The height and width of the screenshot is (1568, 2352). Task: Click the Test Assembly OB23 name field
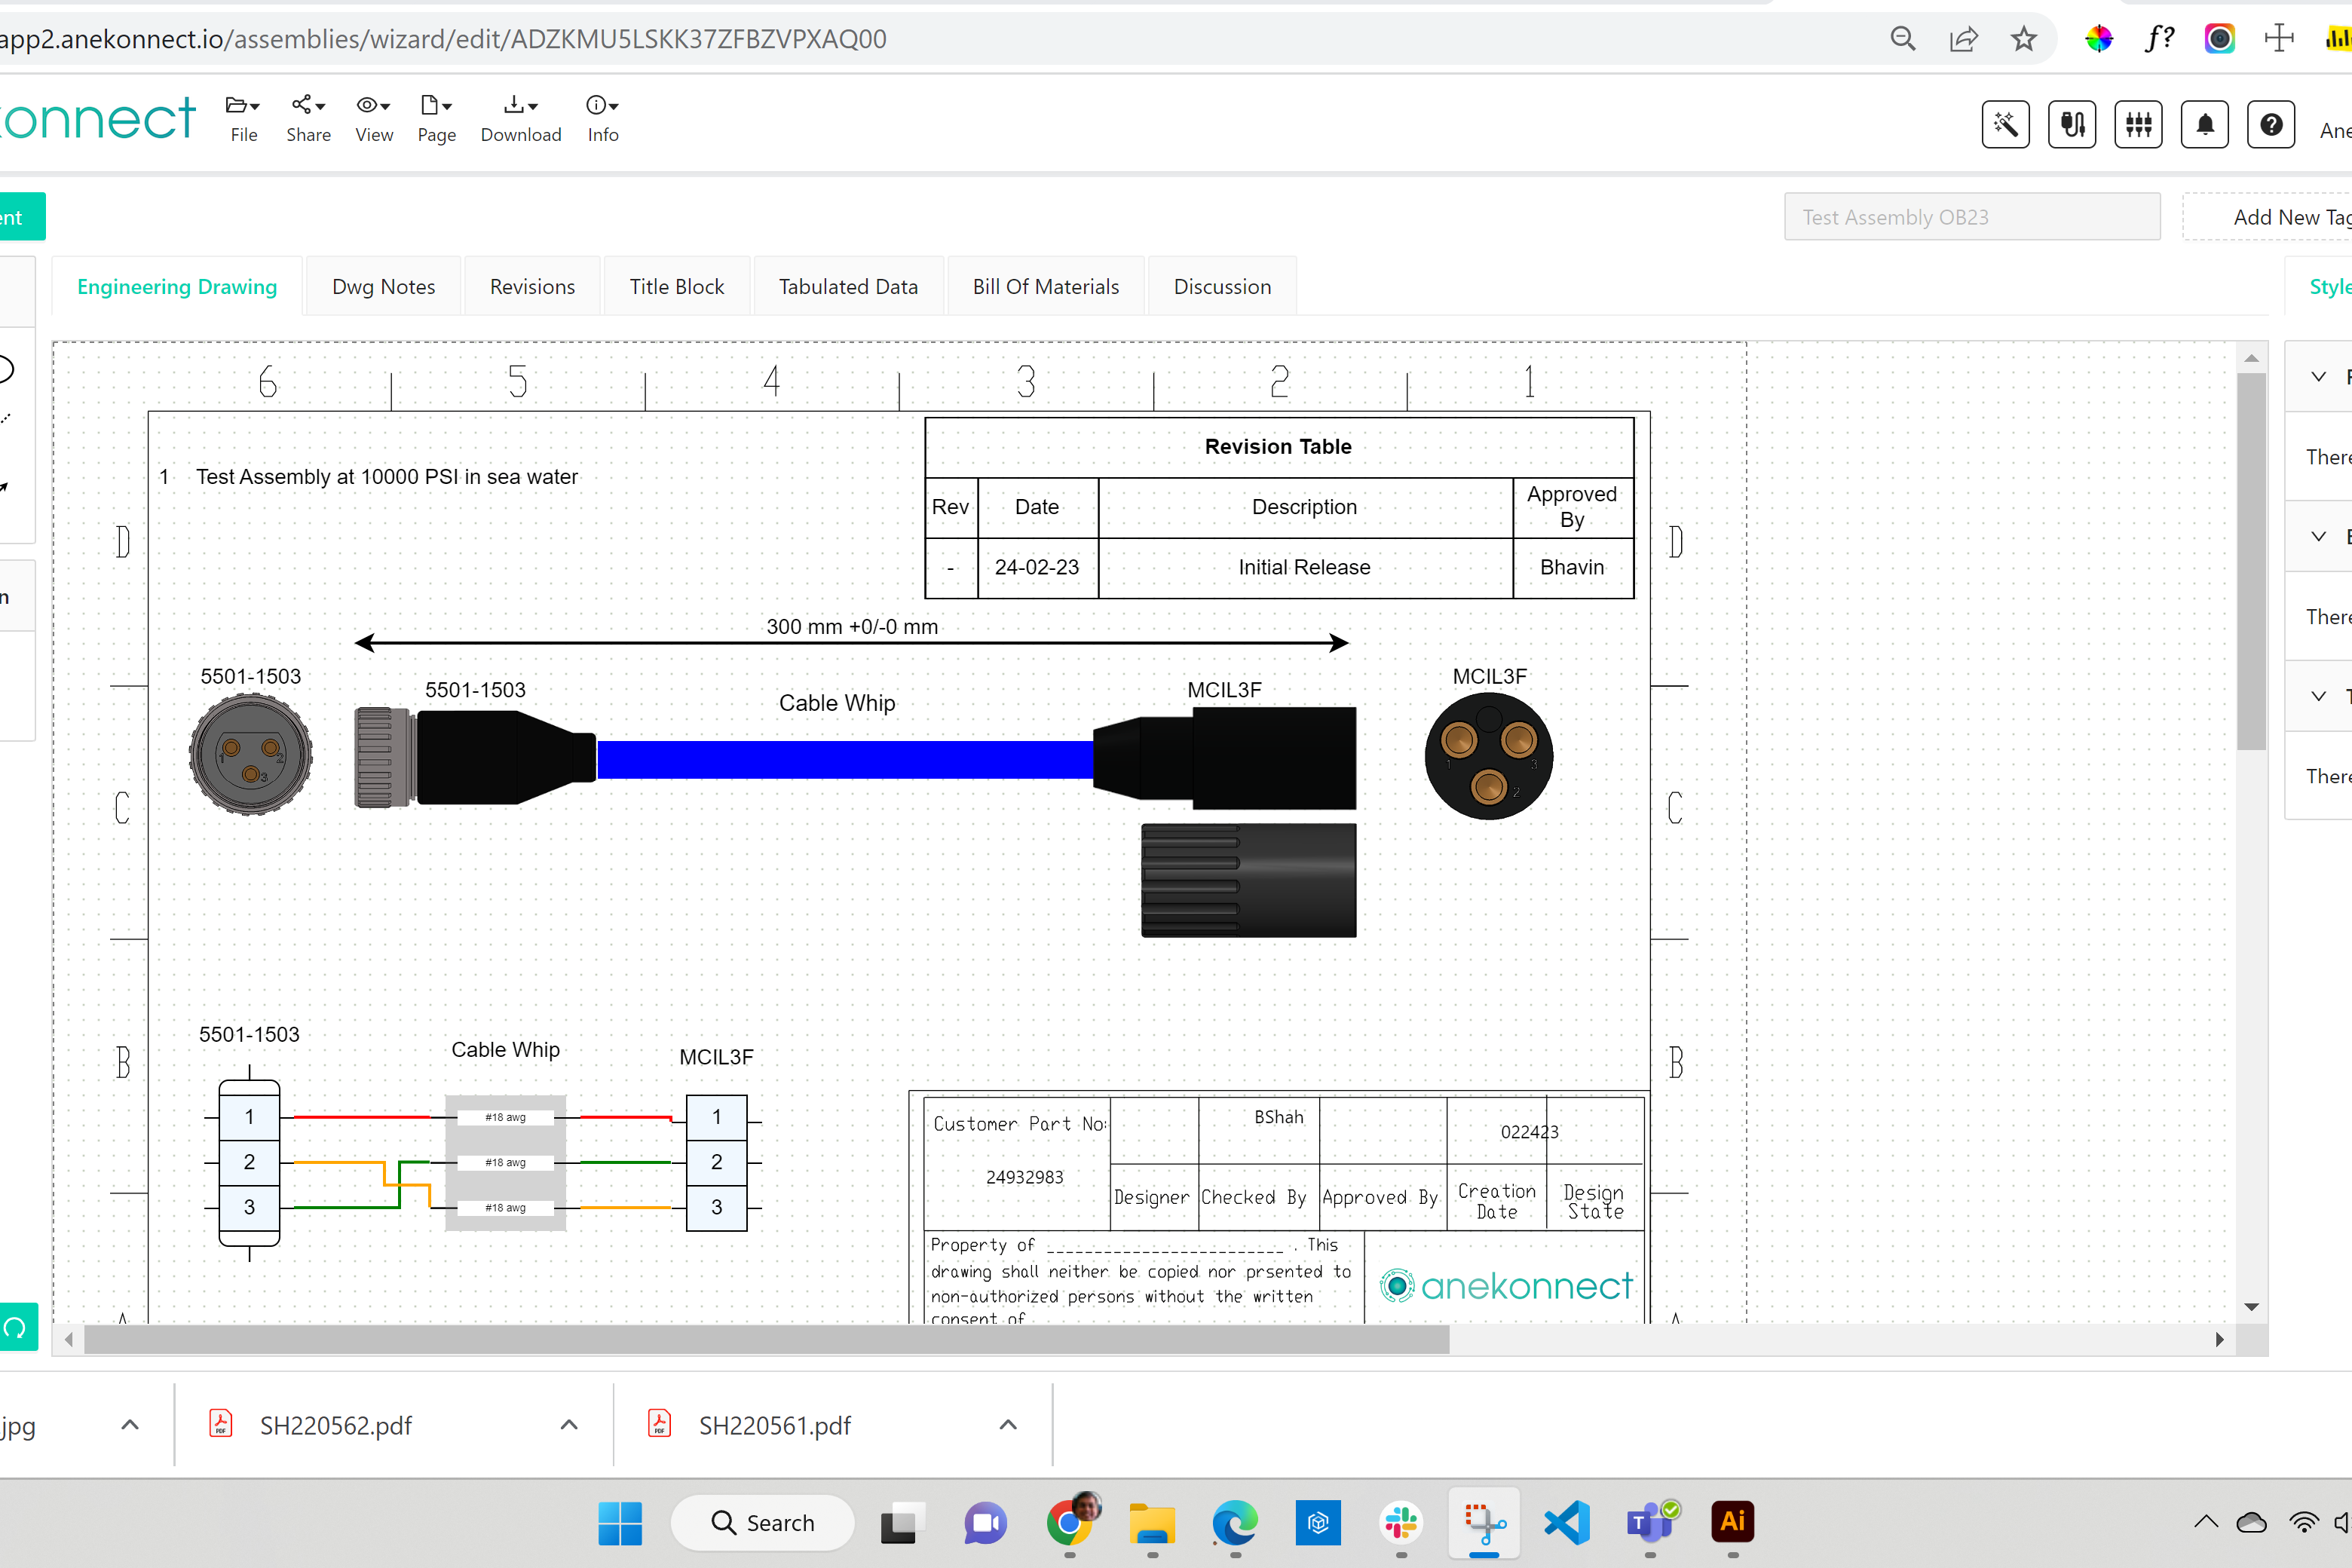click(x=1972, y=217)
